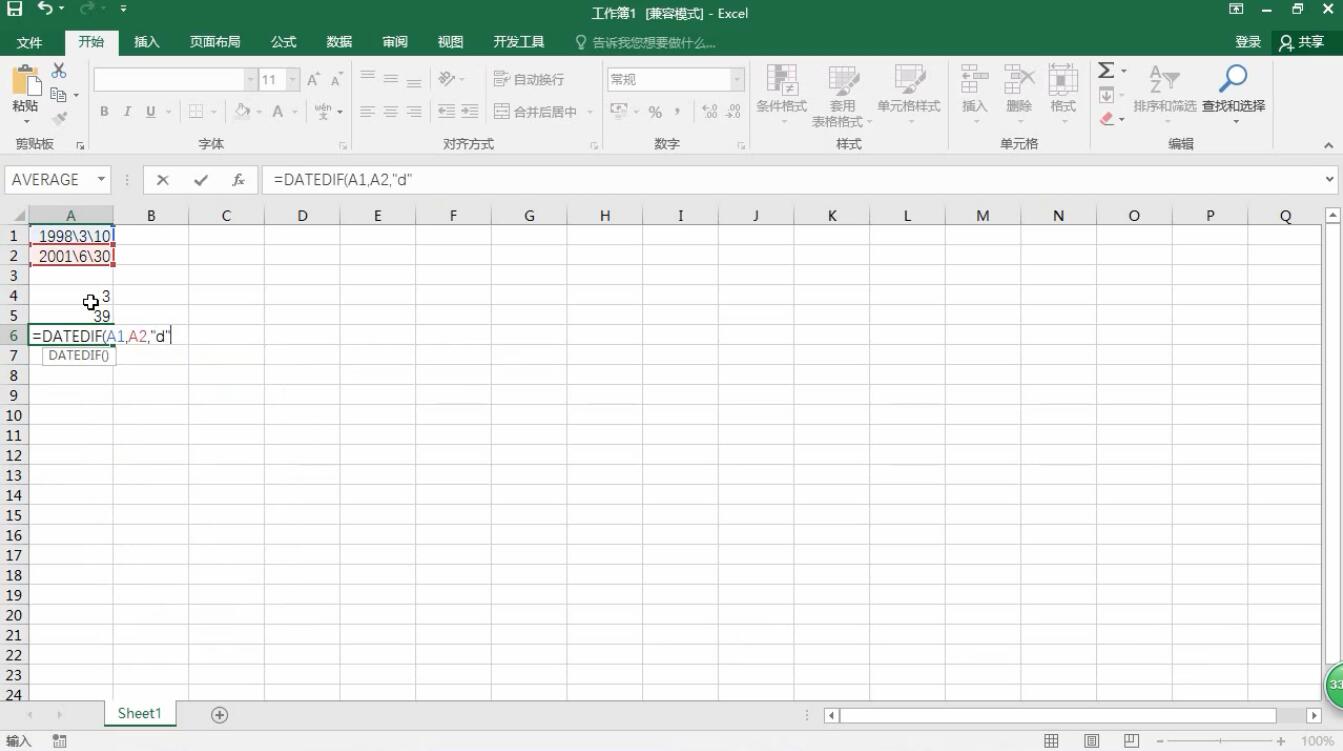The image size is (1343, 751).
Task: Open the Insert Function fx dialog
Action: click(239, 180)
